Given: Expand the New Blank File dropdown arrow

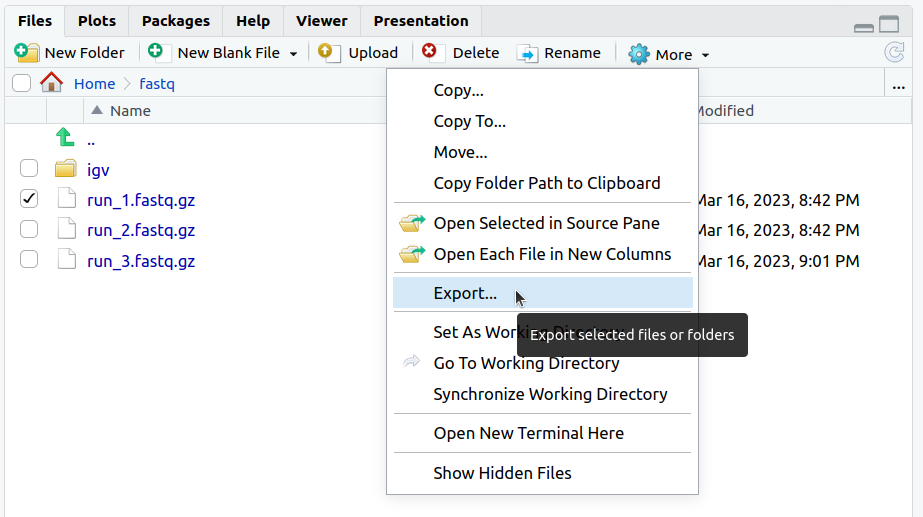Looking at the screenshot, I should click(293, 54).
